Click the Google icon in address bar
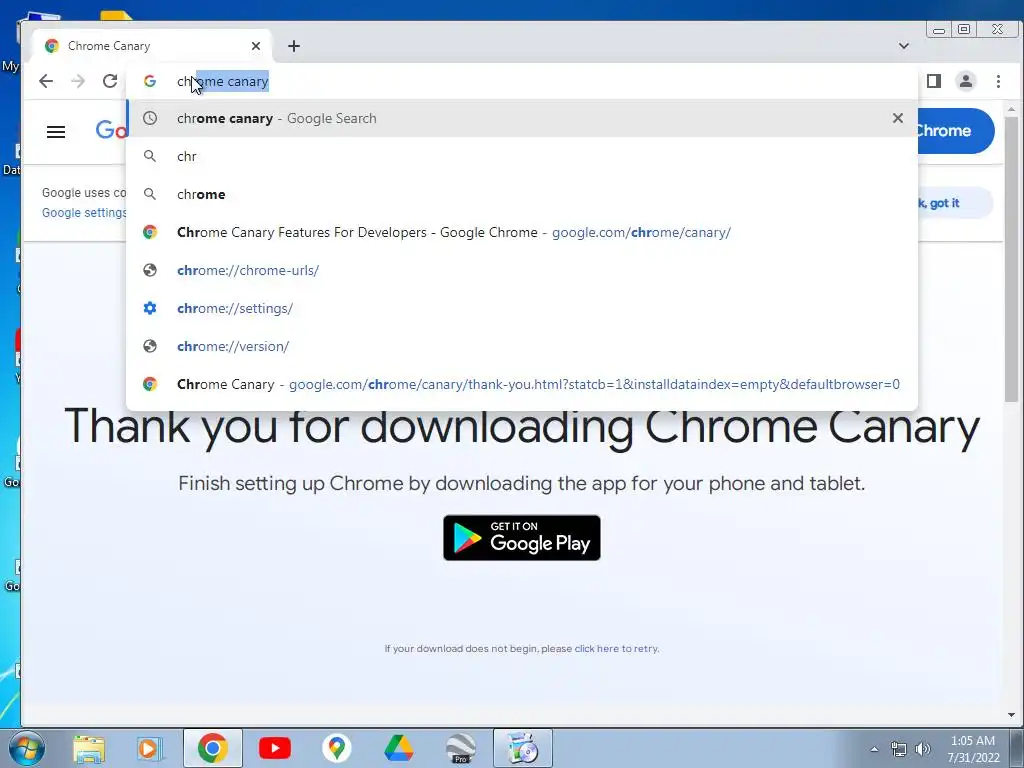This screenshot has width=1024, height=768. coord(150,81)
